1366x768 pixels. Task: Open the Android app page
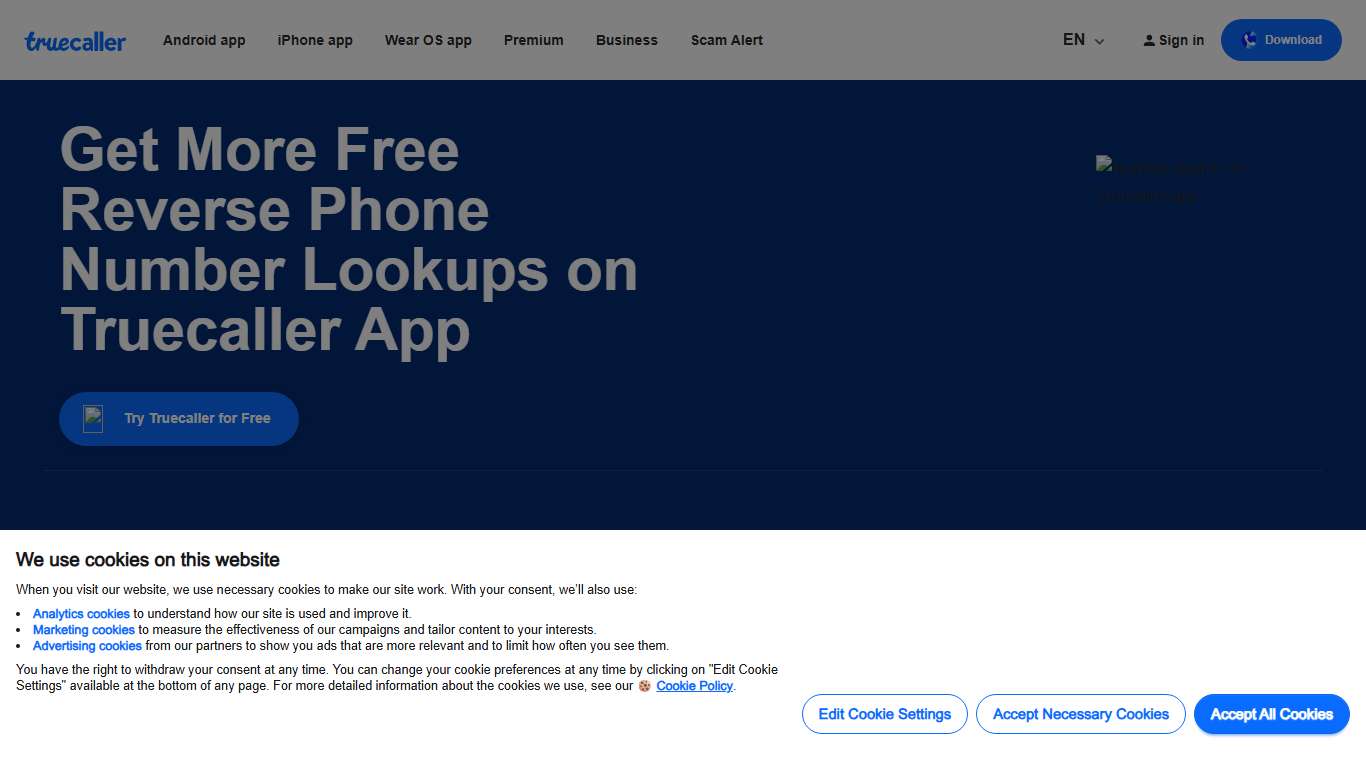[x=204, y=40]
